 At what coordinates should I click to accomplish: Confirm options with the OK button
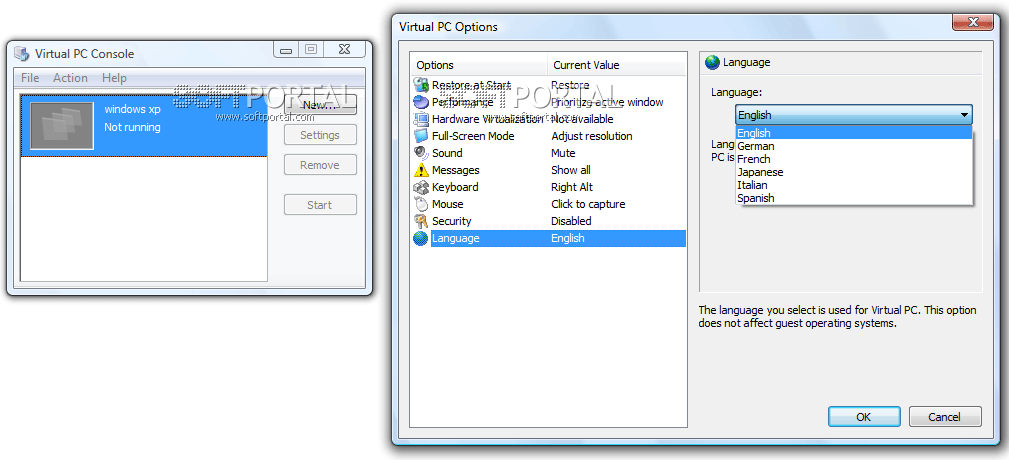(x=864, y=417)
